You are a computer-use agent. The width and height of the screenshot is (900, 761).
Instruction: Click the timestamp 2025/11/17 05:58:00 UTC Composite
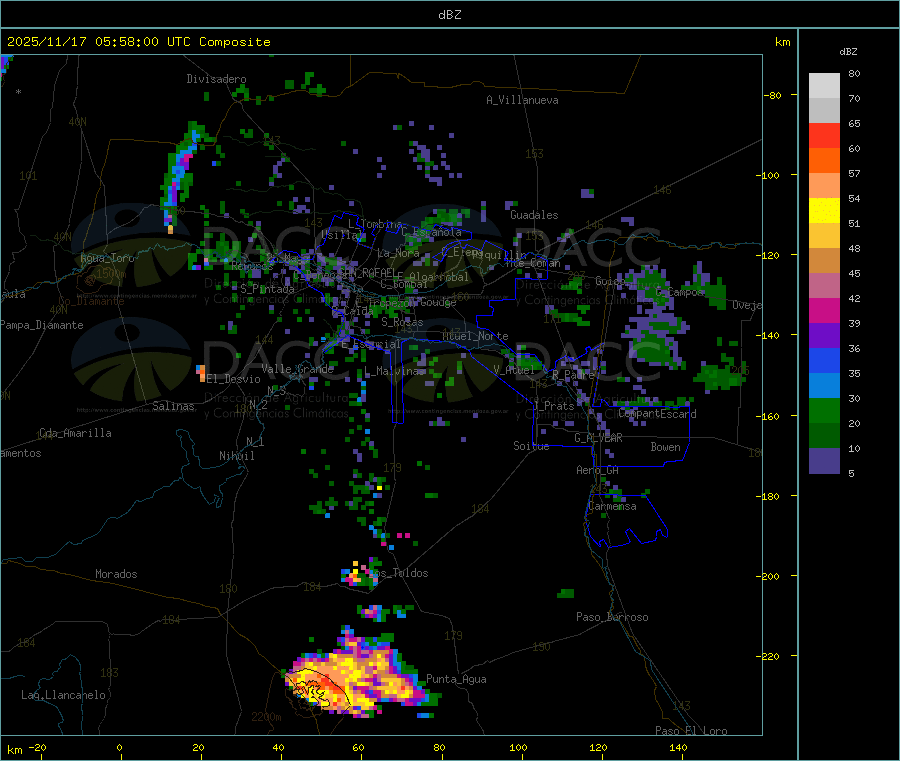click(x=138, y=42)
